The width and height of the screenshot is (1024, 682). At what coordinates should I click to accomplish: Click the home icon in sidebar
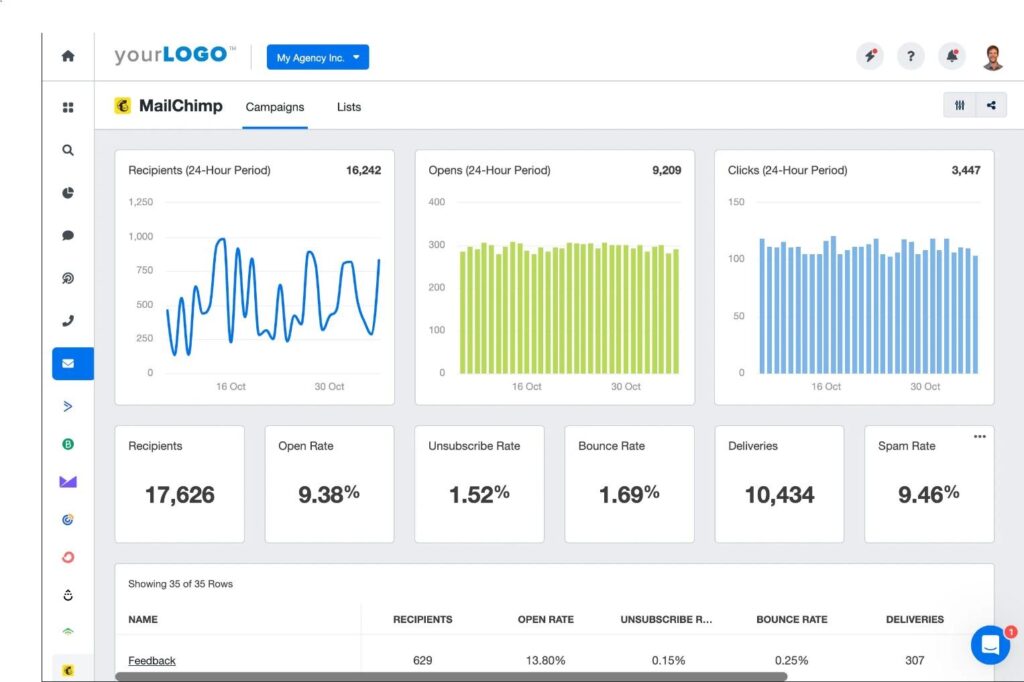(x=68, y=57)
